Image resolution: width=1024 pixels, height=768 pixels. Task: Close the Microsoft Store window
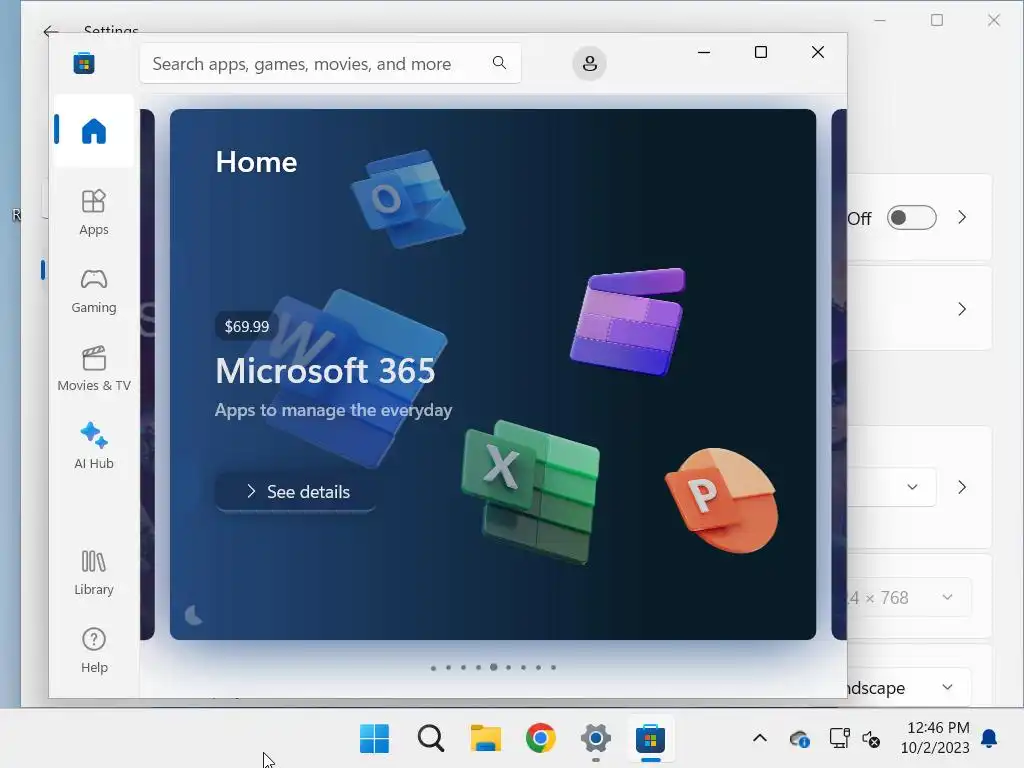(818, 52)
